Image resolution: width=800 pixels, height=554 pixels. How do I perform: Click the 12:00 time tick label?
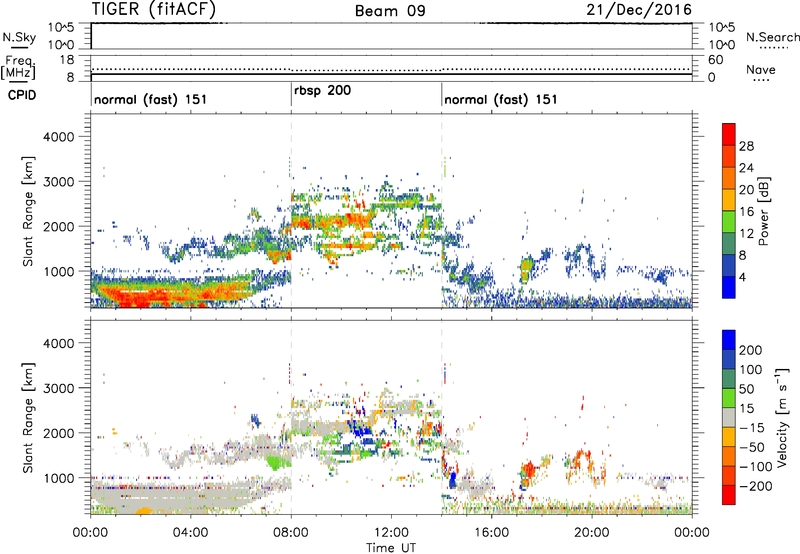click(391, 533)
